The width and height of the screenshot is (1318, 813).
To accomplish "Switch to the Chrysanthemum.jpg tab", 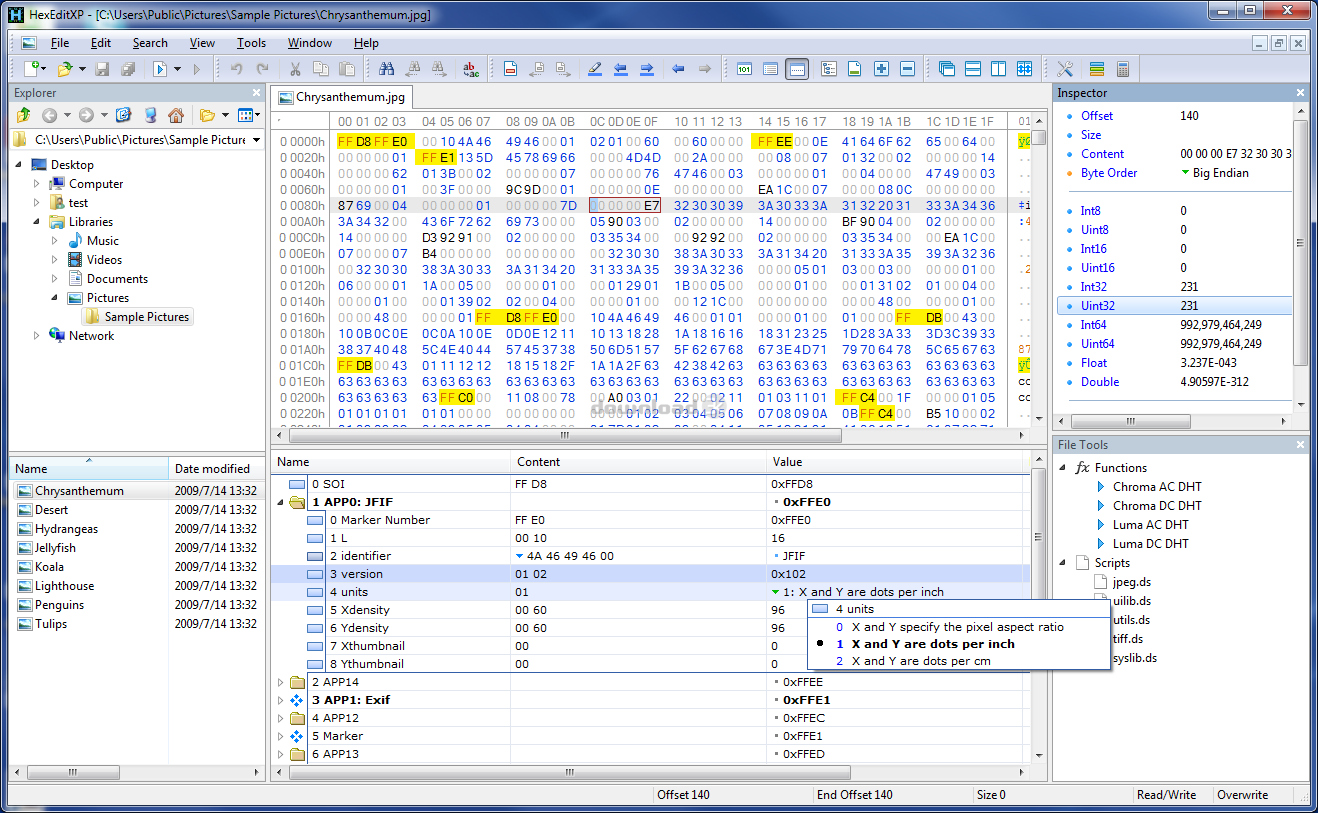I will click(343, 97).
